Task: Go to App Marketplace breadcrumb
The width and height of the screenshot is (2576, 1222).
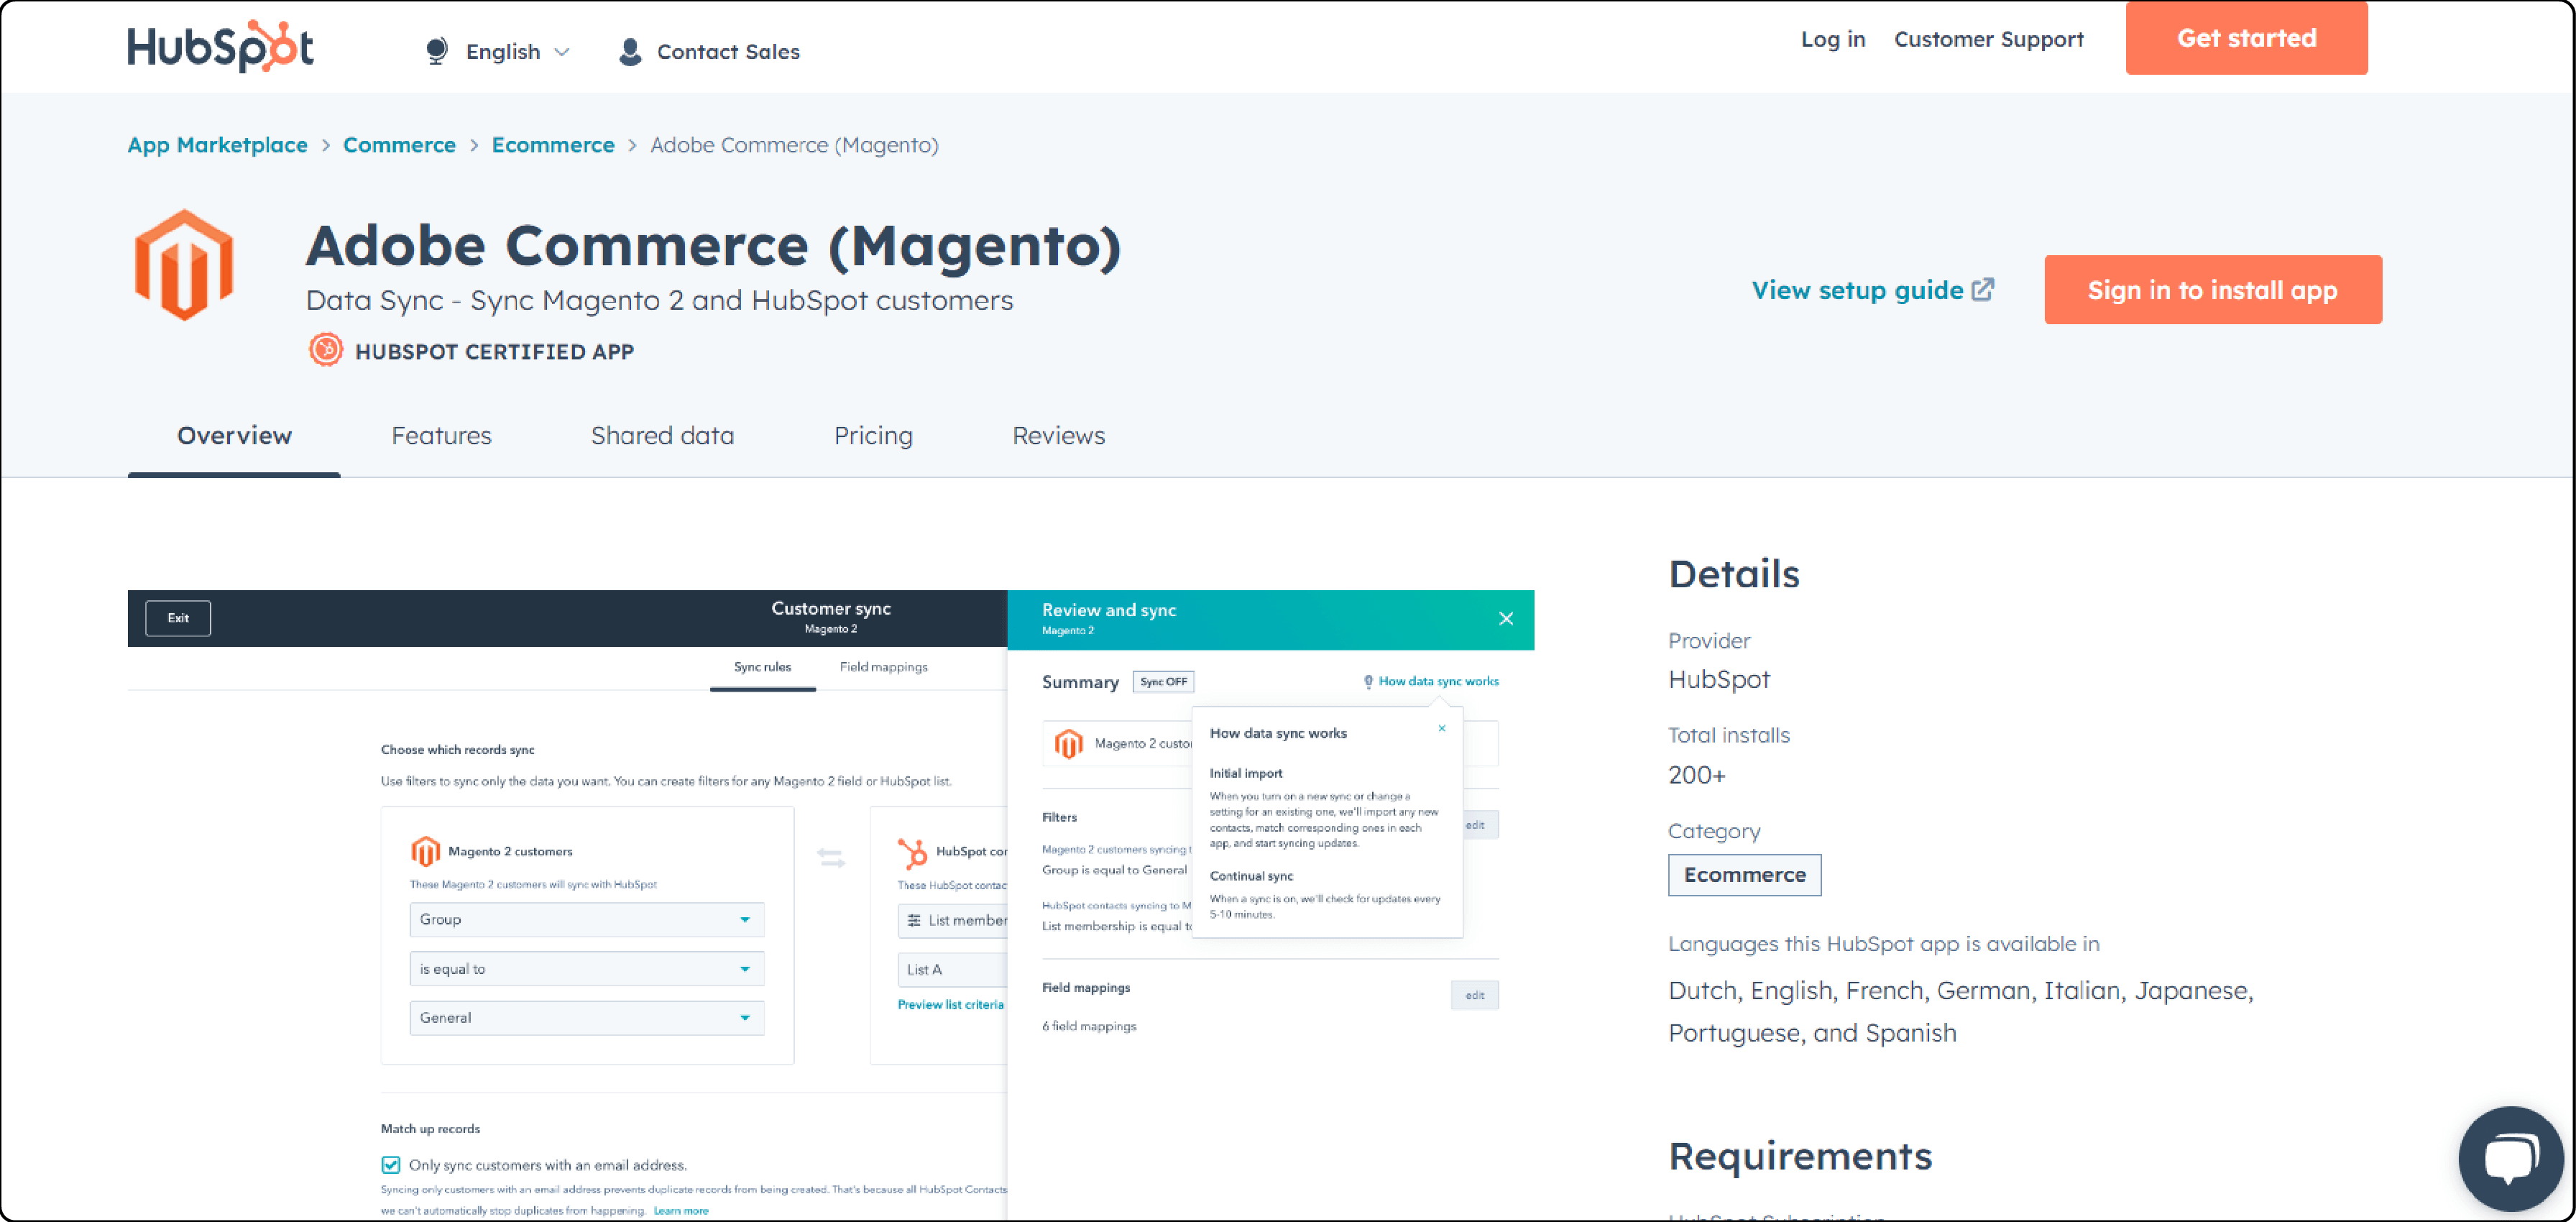Action: point(217,145)
